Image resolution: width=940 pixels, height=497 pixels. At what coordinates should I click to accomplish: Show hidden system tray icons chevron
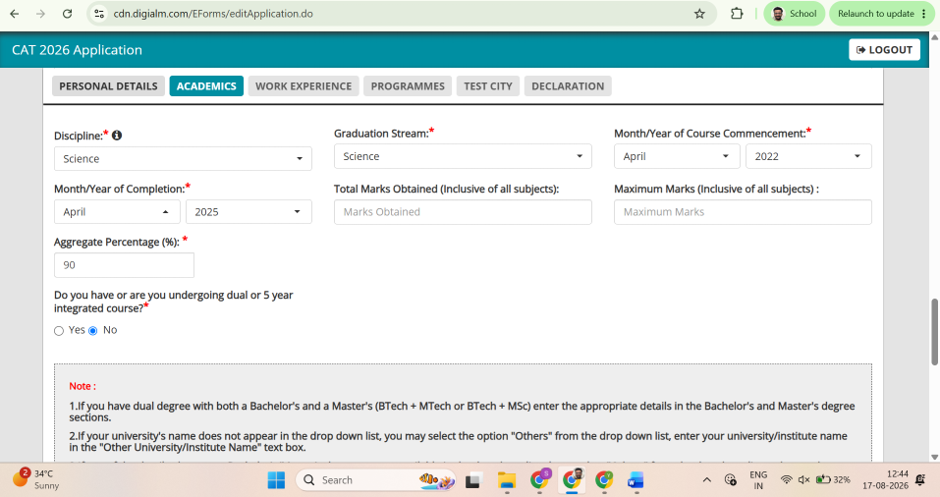coord(707,480)
